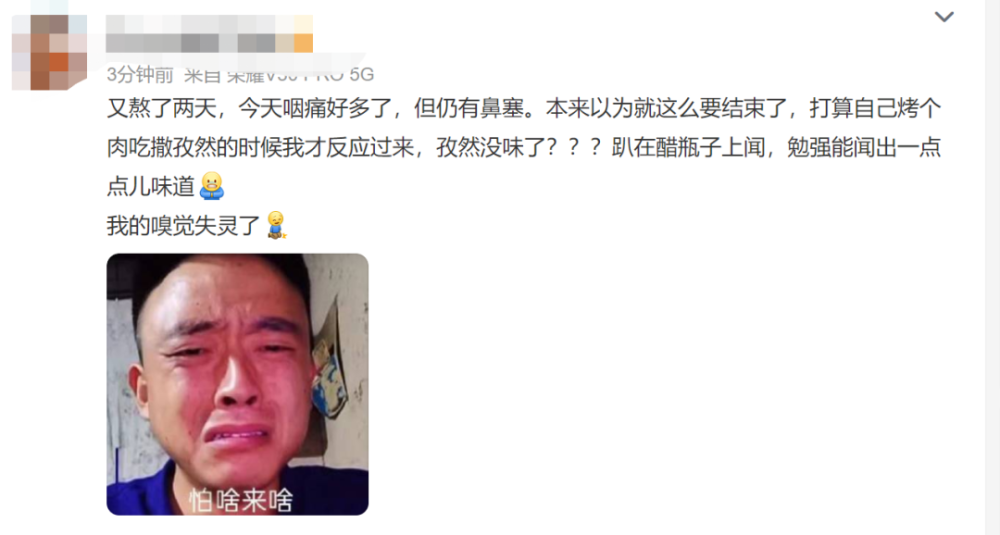Click the crying emoji after 点儿味道
Image resolution: width=1000 pixels, height=535 pixels.
point(212,186)
